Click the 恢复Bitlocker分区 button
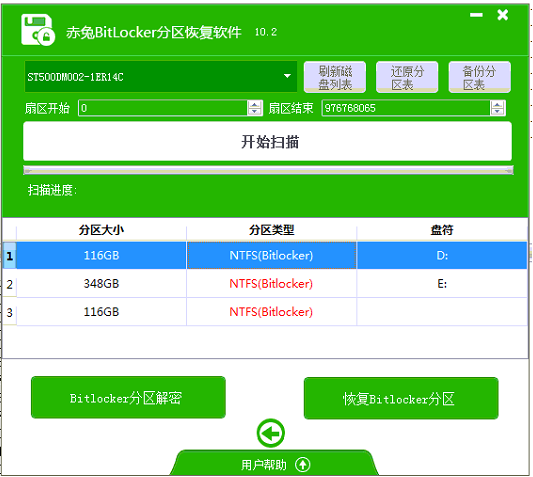The width and height of the screenshot is (533, 477). tap(401, 398)
